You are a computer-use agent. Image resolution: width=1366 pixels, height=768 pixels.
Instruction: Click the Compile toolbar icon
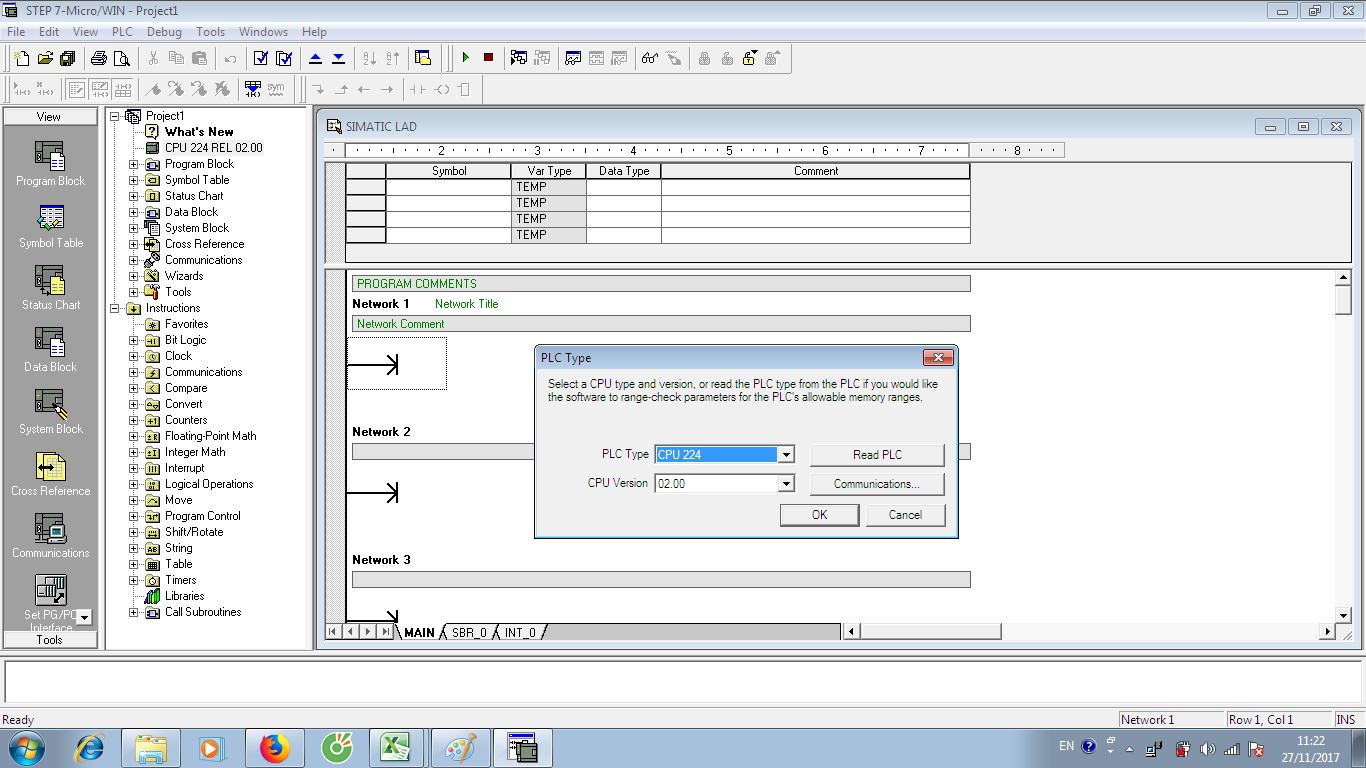261,58
